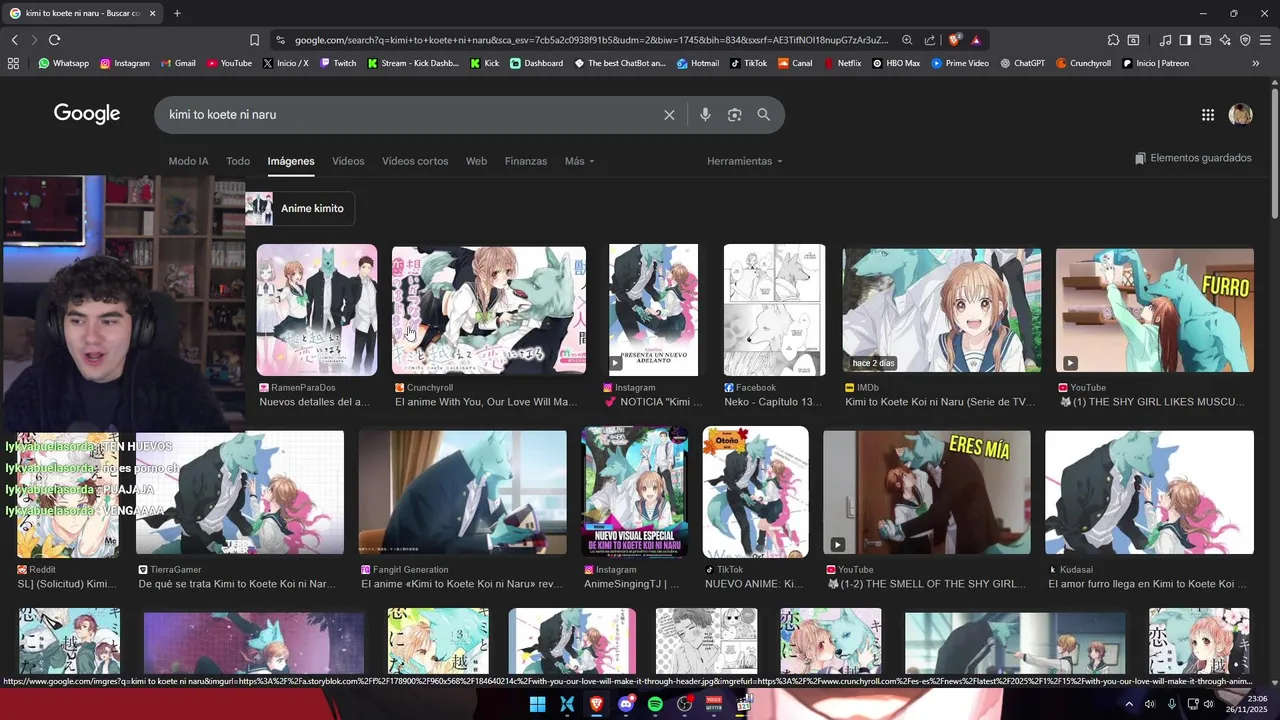Open the Kudasai image result thumbnail
The image size is (1280, 720).
coord(1149,492)
